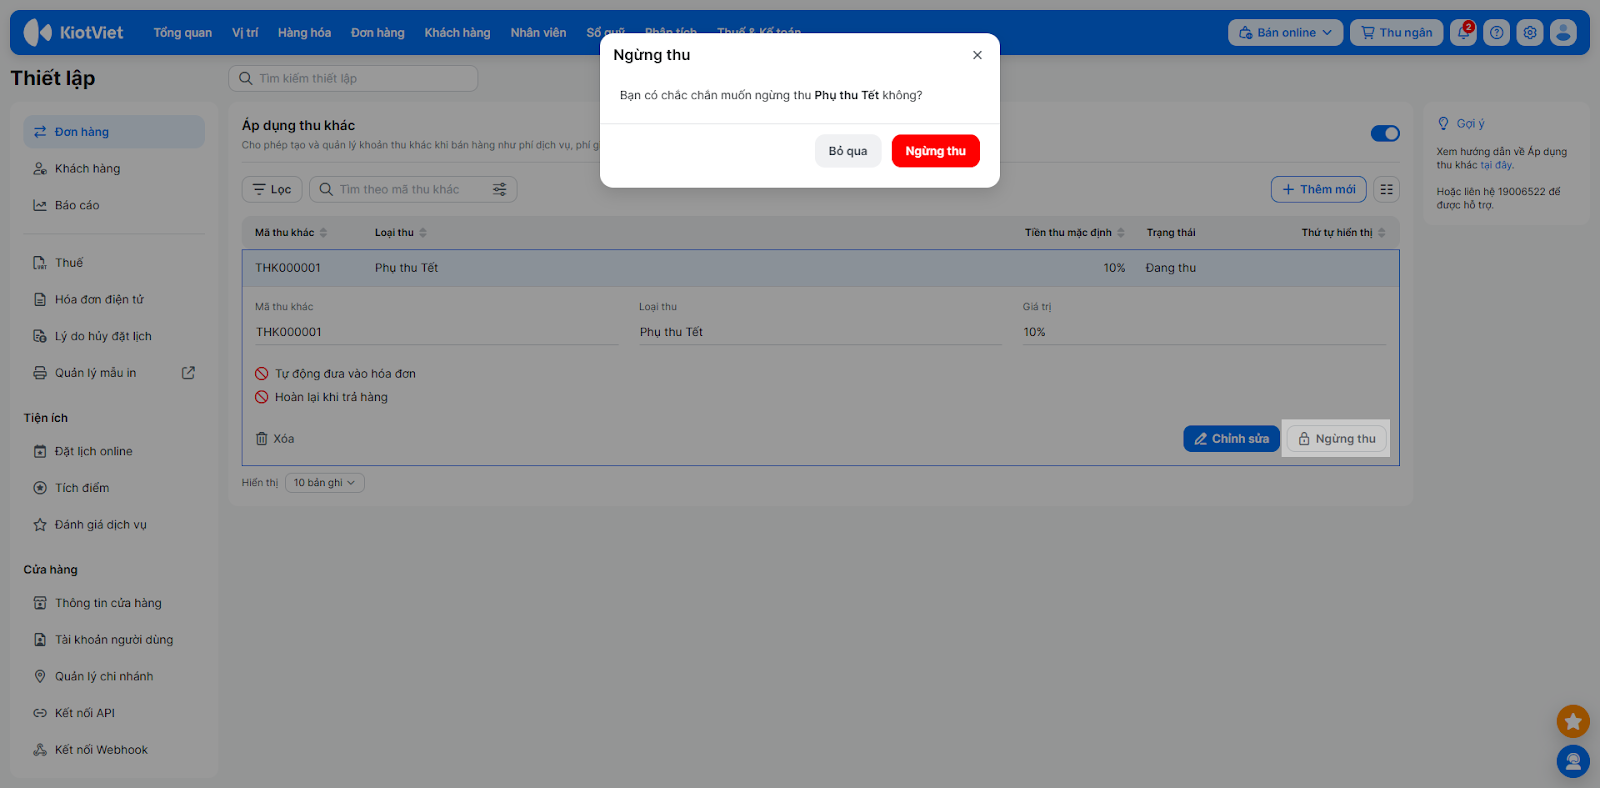Close the Ngừng thu dialog

click(x=977, y=55)
